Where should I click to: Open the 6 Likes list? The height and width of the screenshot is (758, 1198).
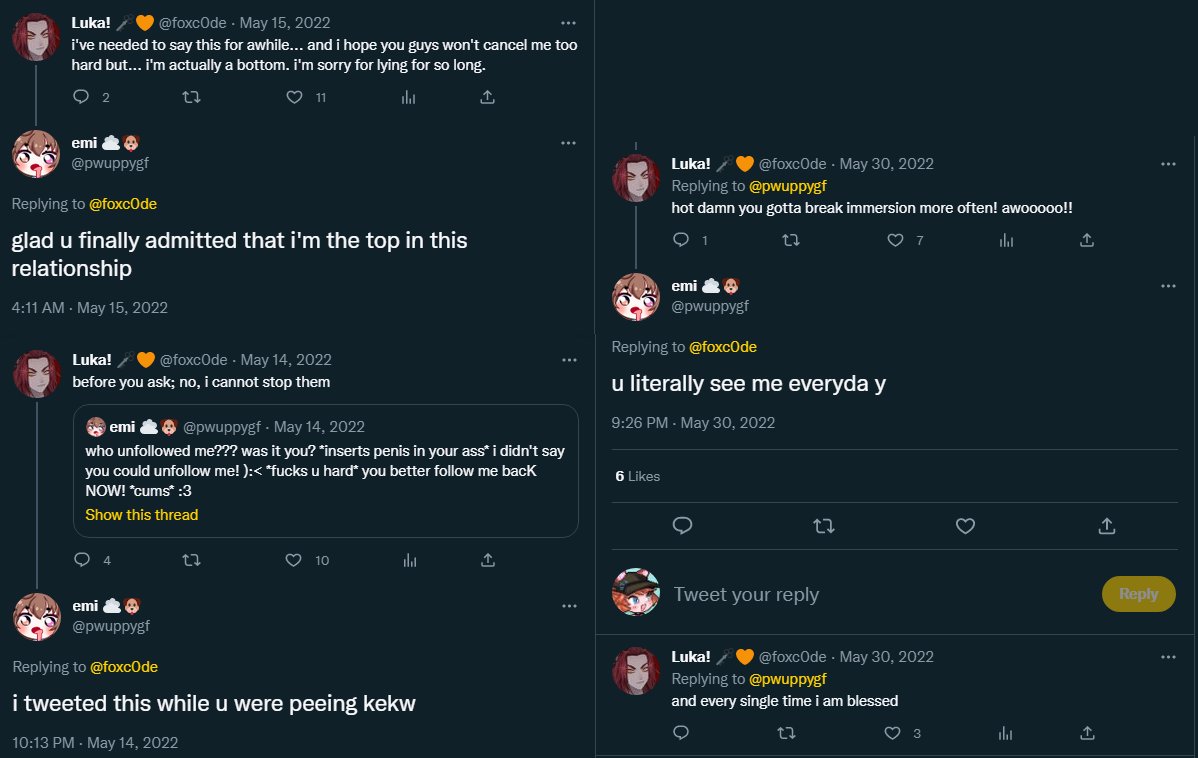[638, 476]
